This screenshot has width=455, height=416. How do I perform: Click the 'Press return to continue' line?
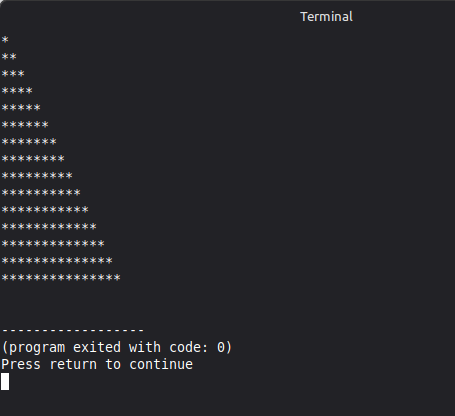[x=97, y=364]
